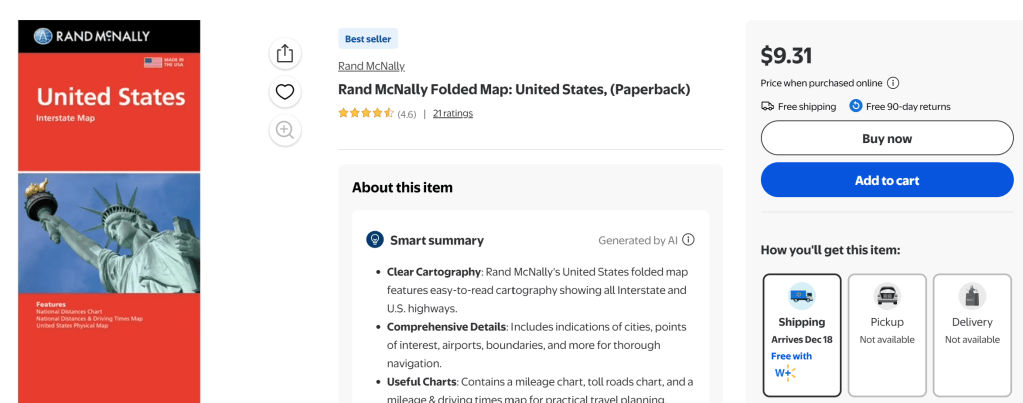Screen dimensions: 1023x403
Task: Click the Best seller badge
Action: [x=369, y=39]
